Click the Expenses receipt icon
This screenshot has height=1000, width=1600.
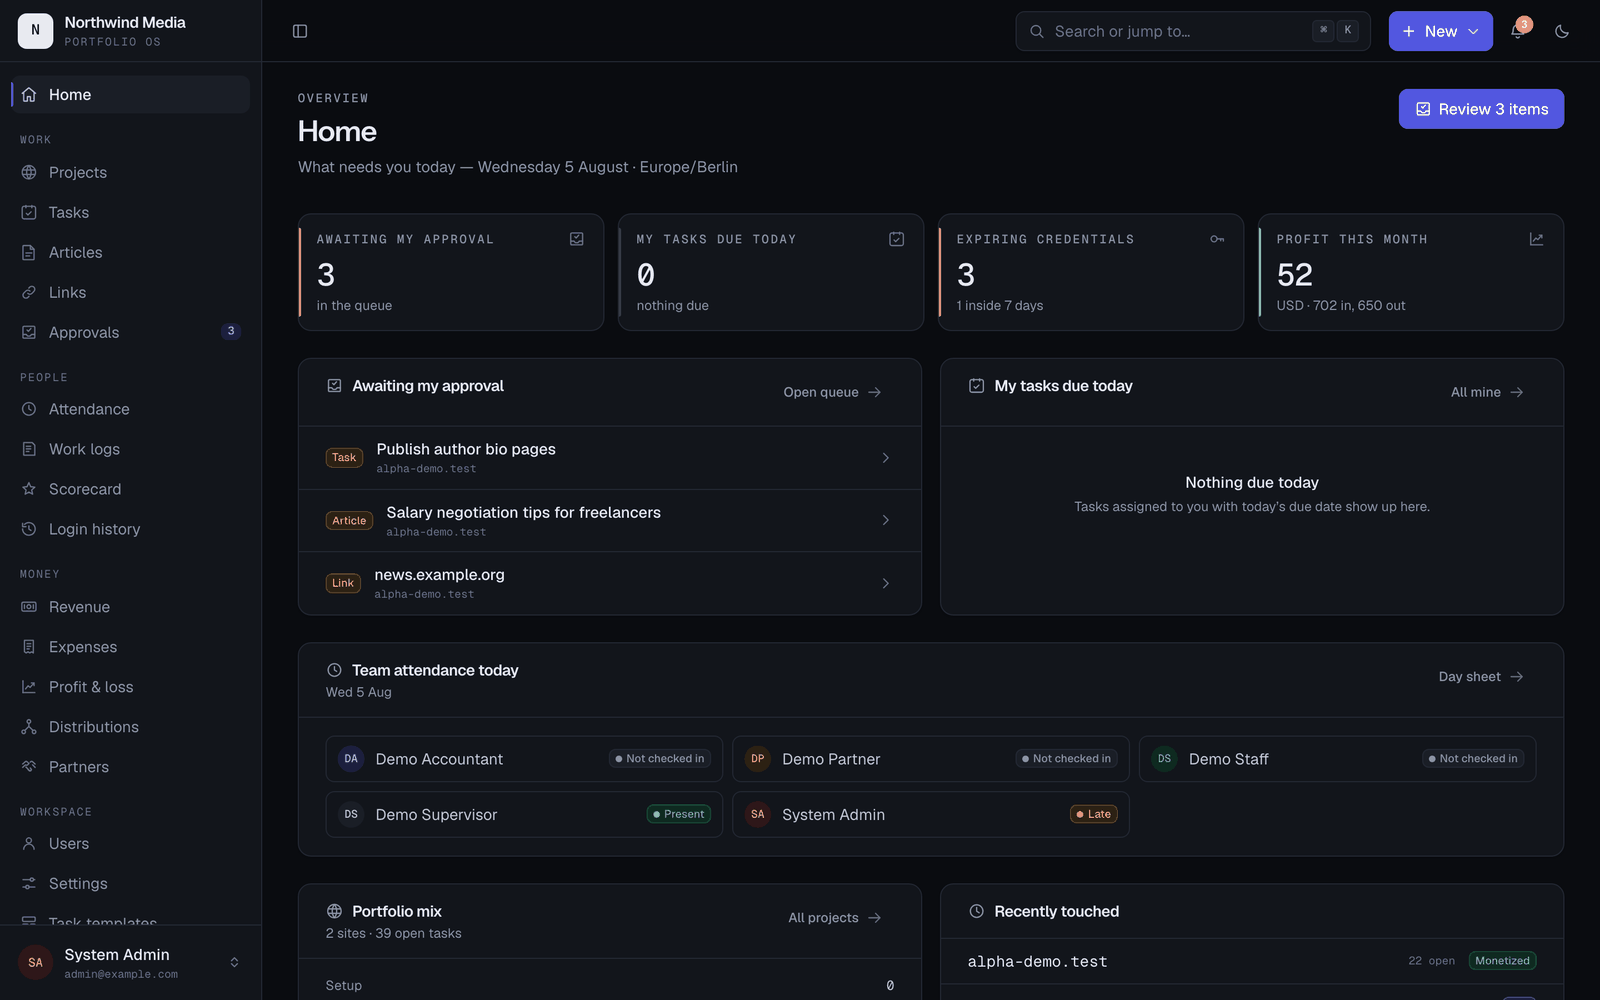[x=29, y=647]
